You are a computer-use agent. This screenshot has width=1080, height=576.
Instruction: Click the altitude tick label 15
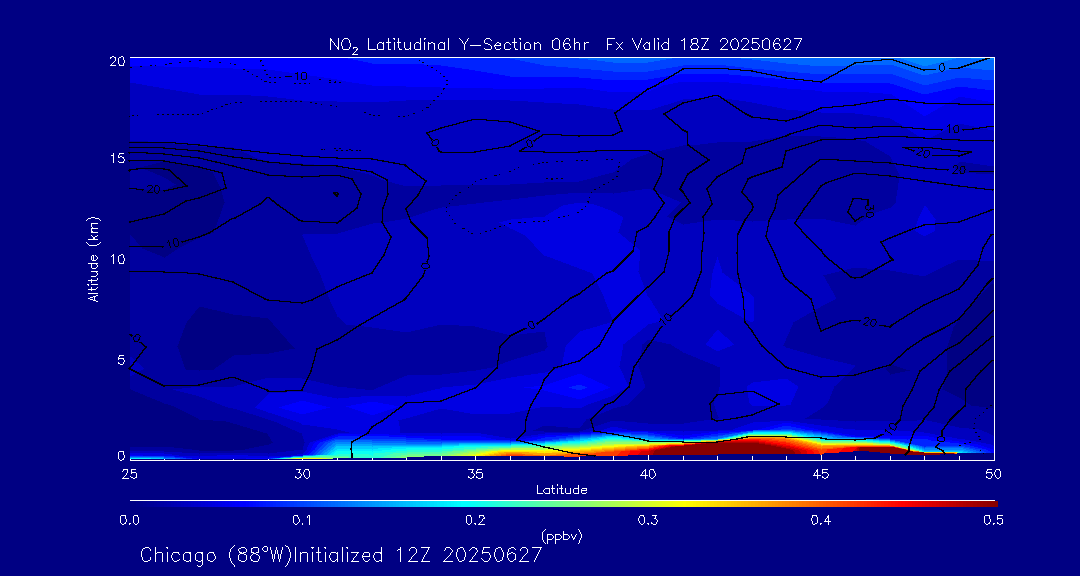tap(118, 159)
